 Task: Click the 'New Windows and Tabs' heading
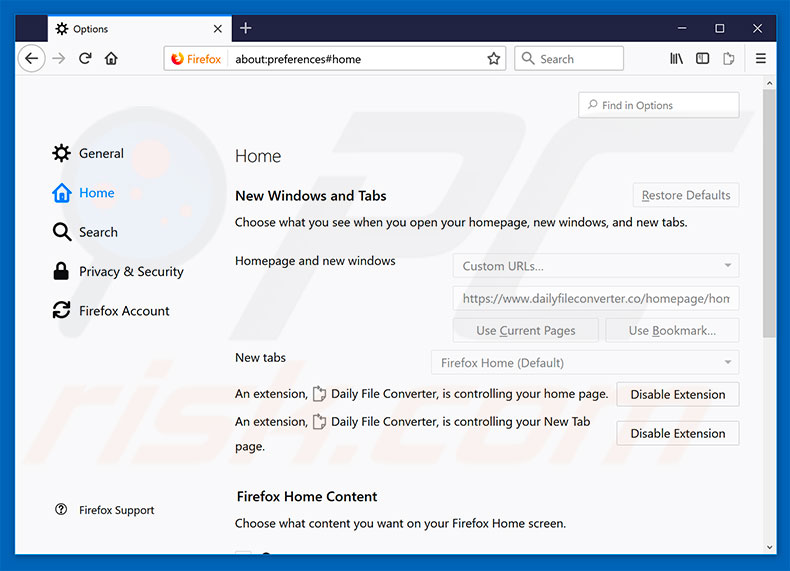coord(311,196)
